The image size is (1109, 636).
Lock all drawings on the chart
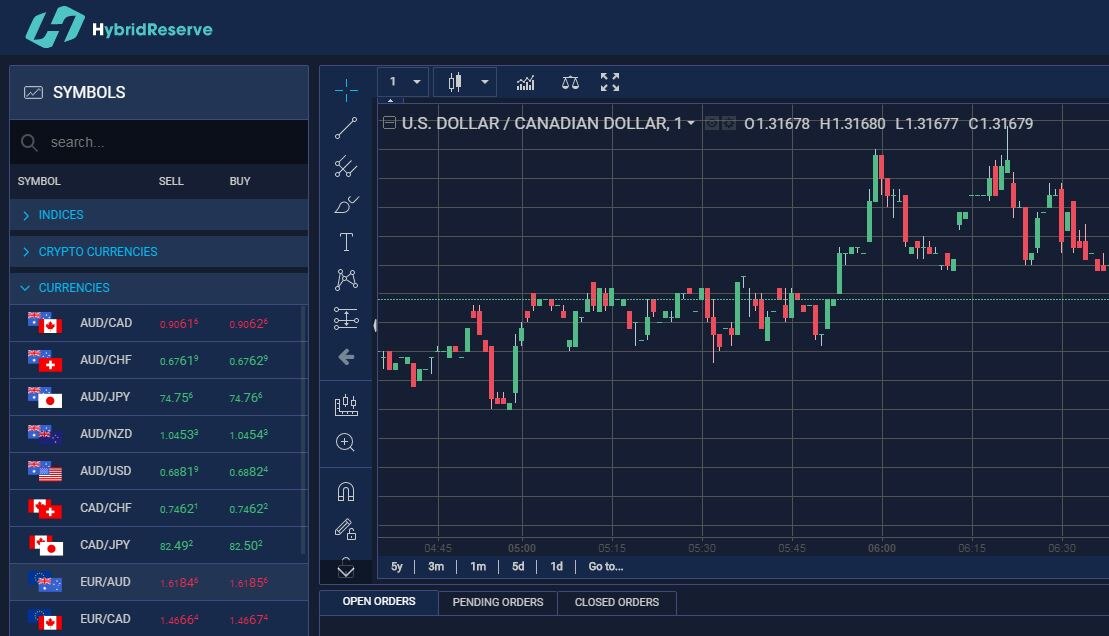pos(346,528)
